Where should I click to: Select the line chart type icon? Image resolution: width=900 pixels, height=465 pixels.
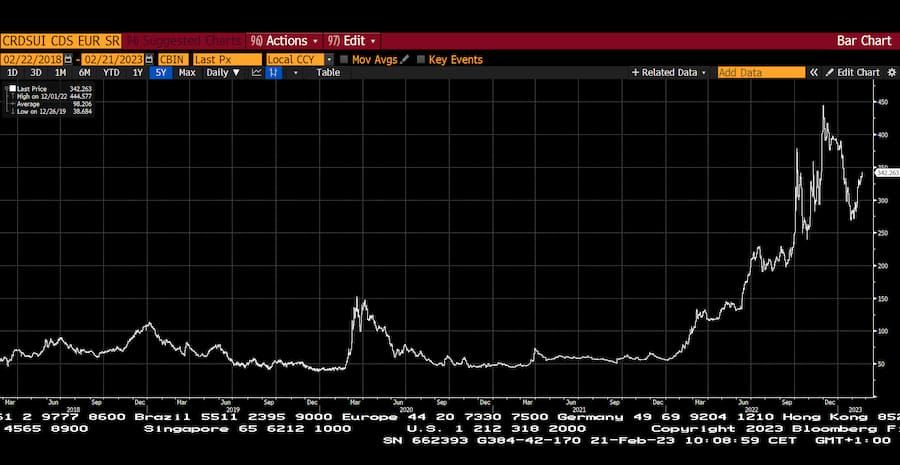(257, 73)
